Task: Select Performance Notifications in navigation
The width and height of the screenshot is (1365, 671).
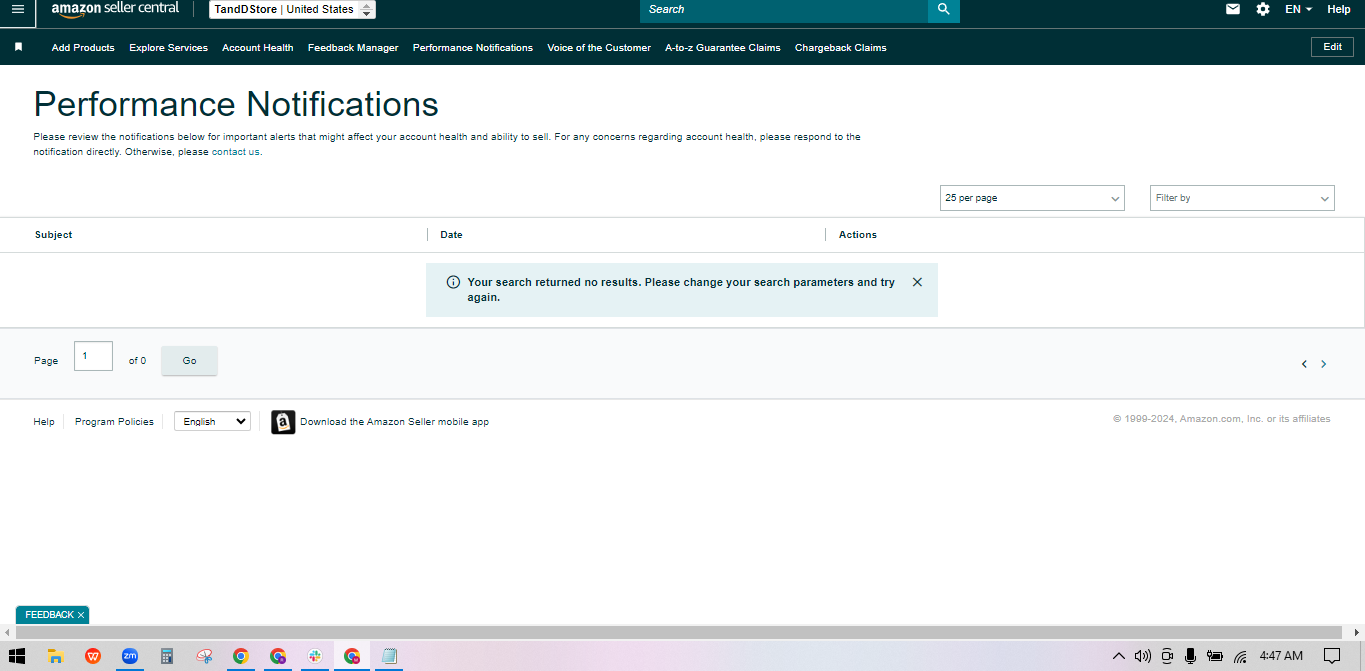Action: tap(473, 48)
